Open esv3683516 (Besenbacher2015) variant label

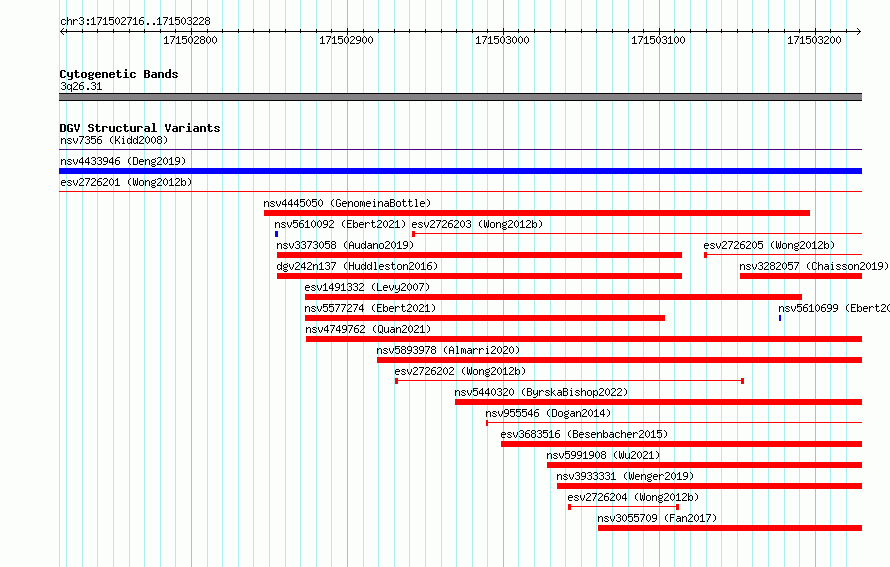[584, 434]
